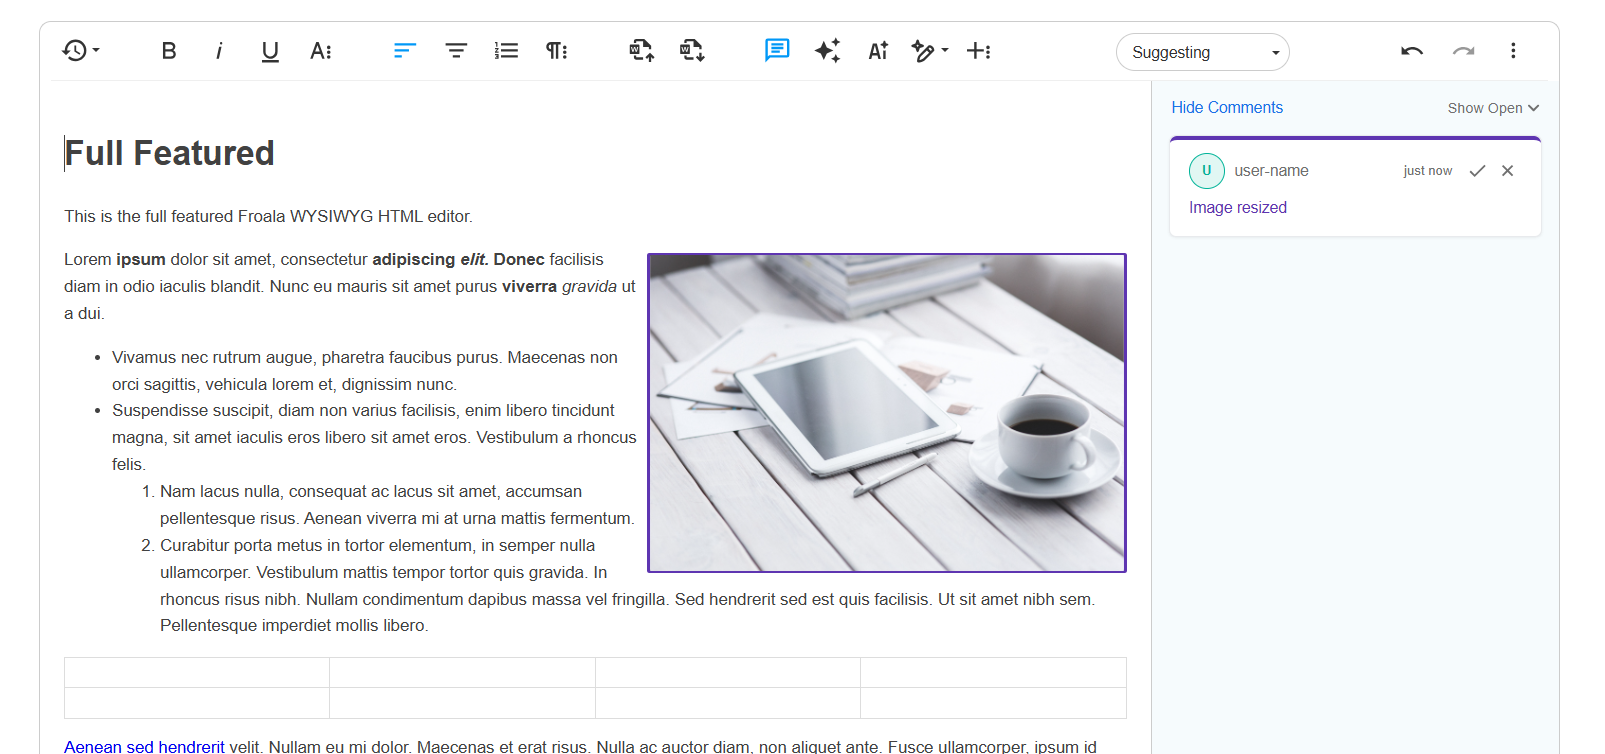Image resolution: width=1605 pixels, height=754 pixels.
Task: Open the AI writing pen dropdown
Action: point(930,51)
